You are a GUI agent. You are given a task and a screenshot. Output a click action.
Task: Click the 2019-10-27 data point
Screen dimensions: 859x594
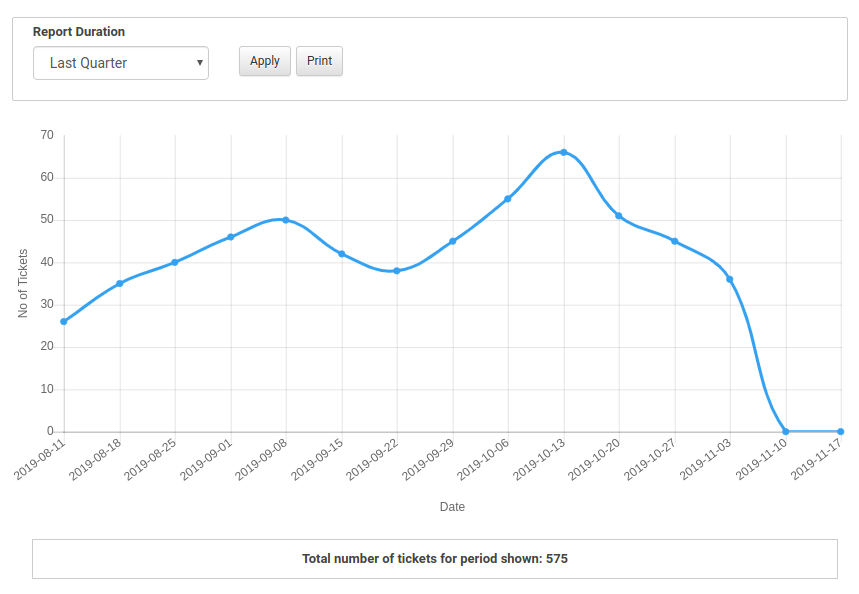coord(674,241)
